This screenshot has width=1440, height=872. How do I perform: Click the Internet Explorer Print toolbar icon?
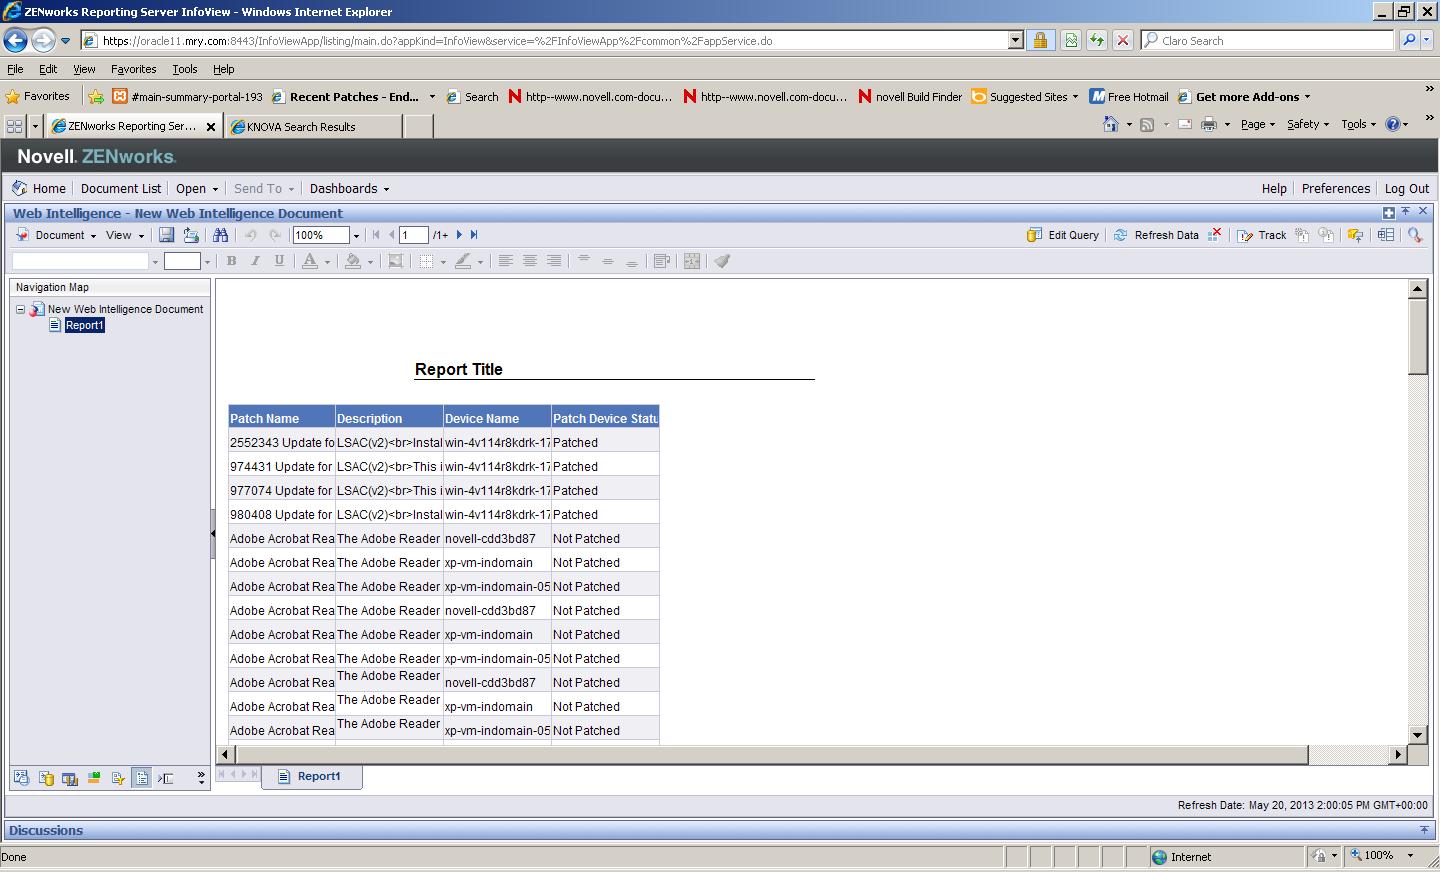1209,124
